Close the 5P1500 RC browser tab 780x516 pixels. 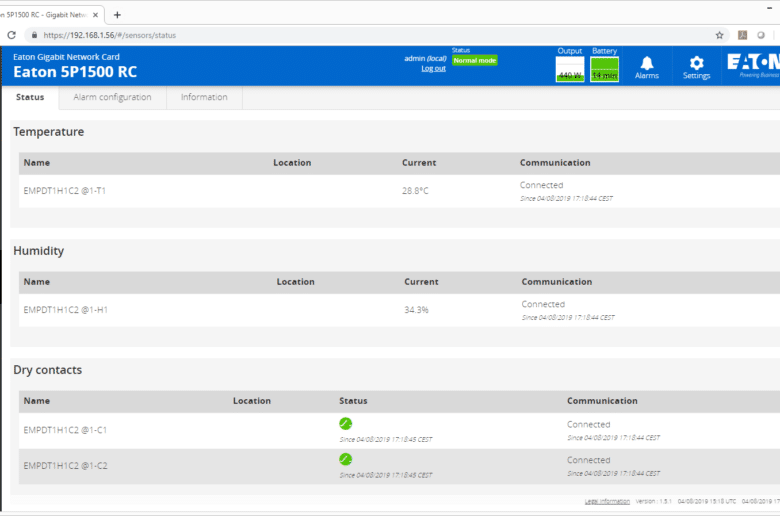coord(96,15)
